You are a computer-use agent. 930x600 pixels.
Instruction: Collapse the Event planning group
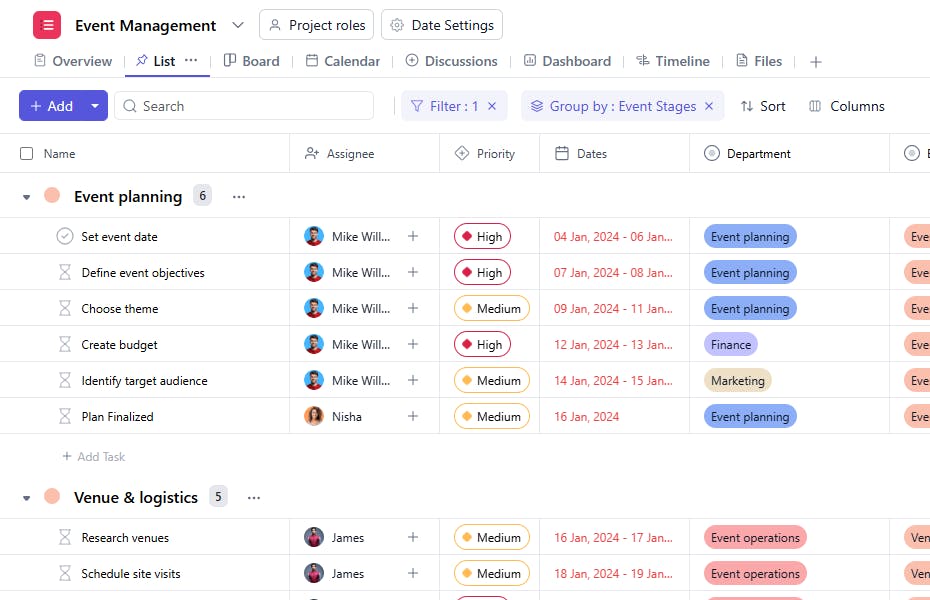(x=27, y=198)
